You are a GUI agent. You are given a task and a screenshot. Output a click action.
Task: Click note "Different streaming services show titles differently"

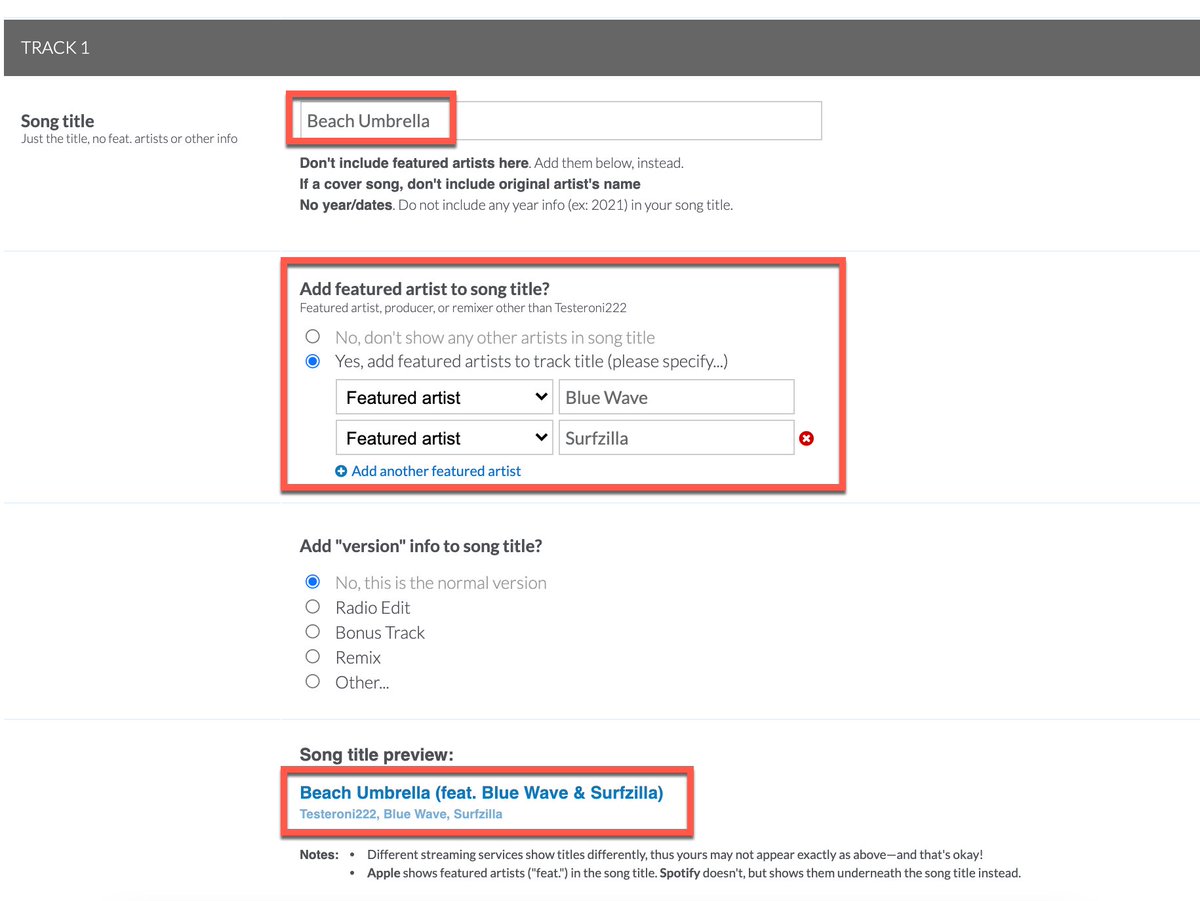[675, 855]
